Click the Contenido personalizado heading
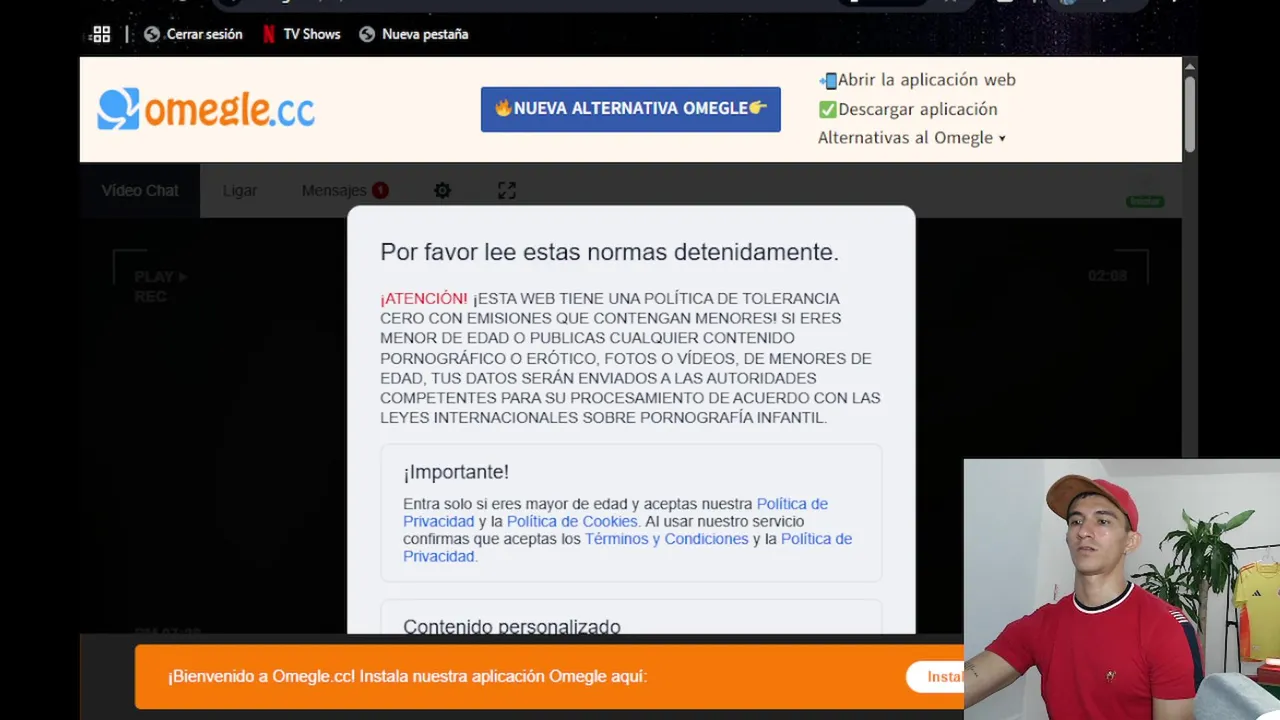The image size is (1280, 720). pos(512,627)
